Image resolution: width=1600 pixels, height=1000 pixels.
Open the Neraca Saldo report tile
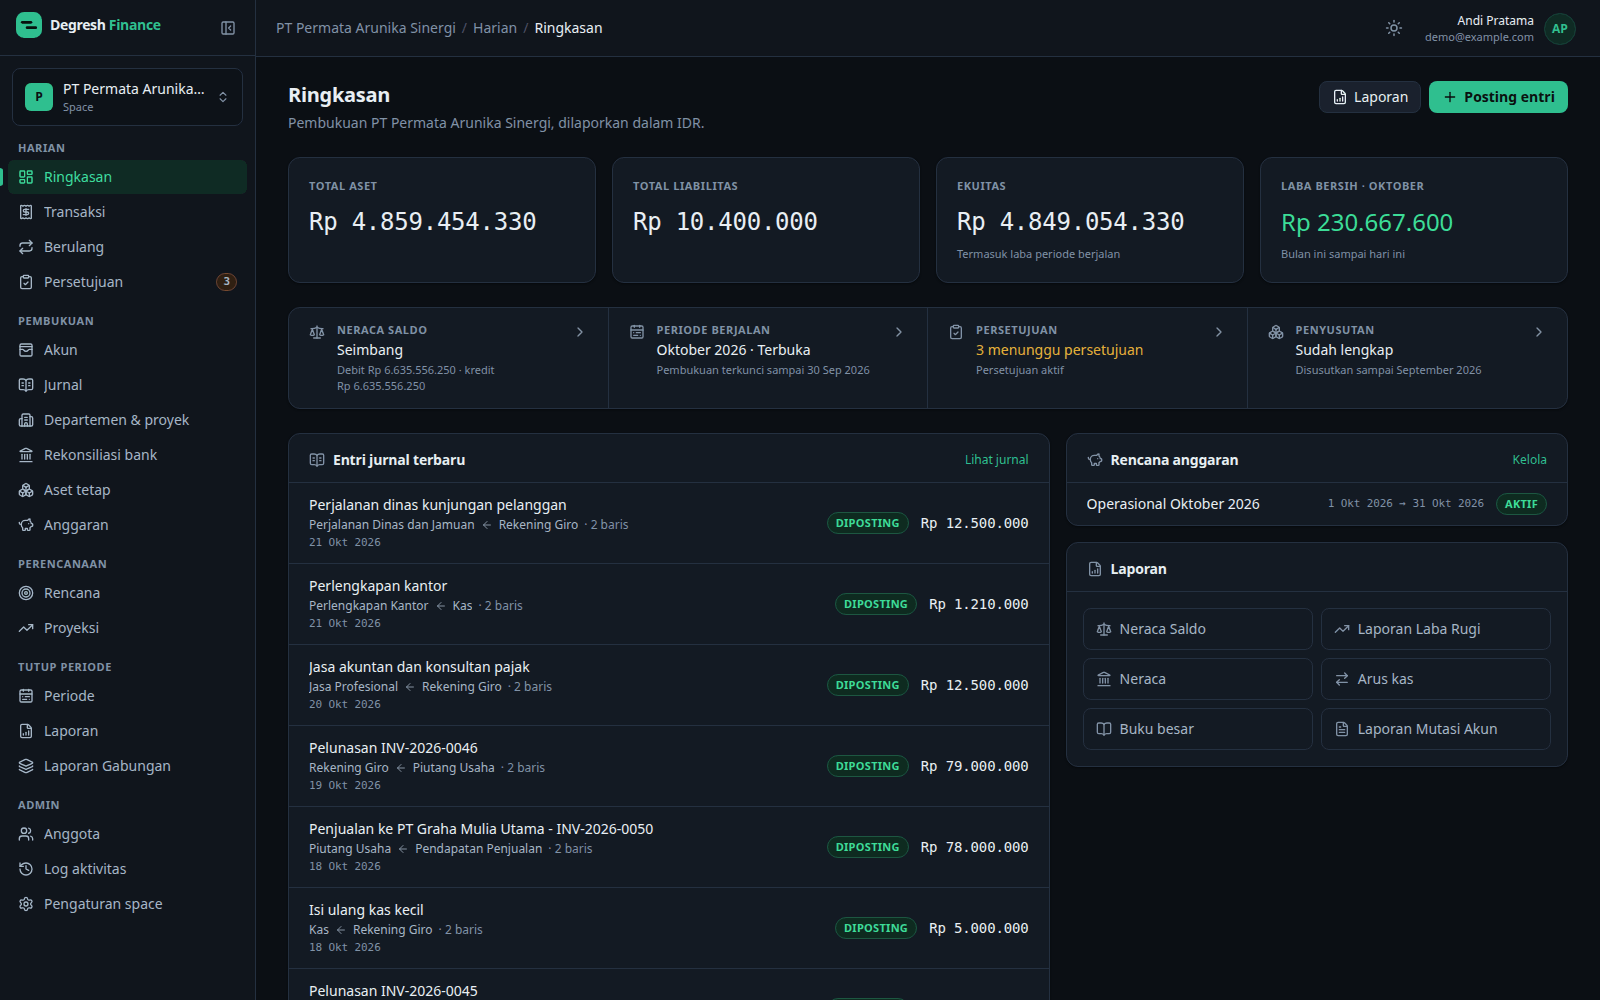(x=1198, y=629)
